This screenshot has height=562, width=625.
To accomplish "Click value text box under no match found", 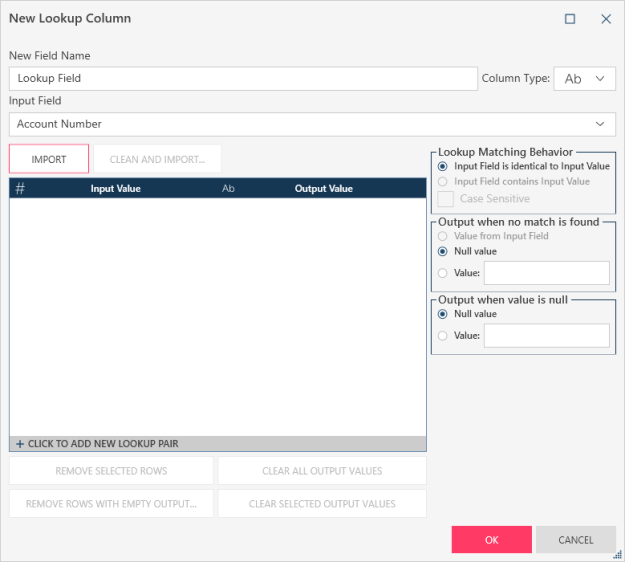I will tap(546, 273).
